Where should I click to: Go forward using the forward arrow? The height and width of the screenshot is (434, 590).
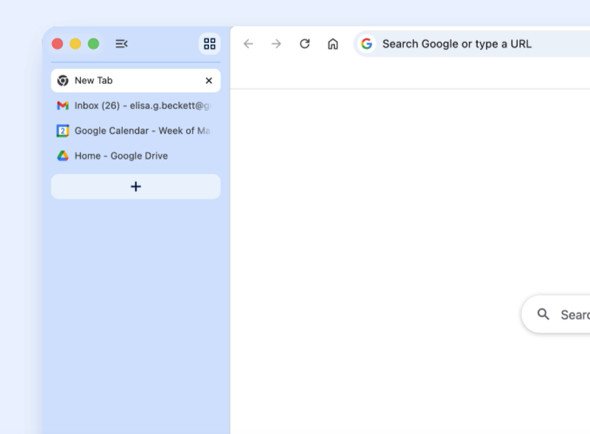(277, 44)
